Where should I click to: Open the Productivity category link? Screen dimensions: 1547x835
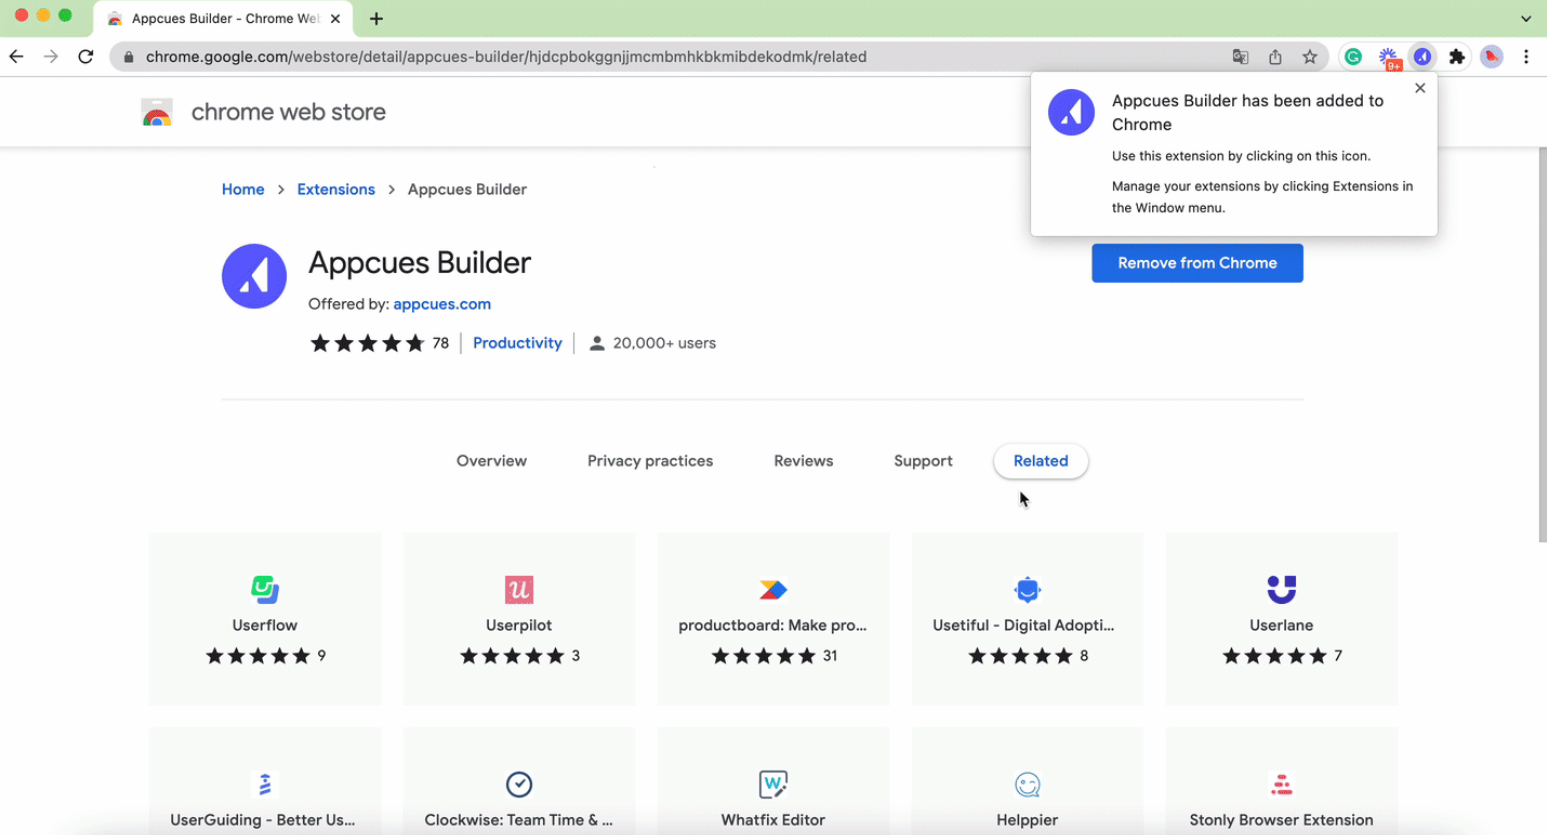517,343
